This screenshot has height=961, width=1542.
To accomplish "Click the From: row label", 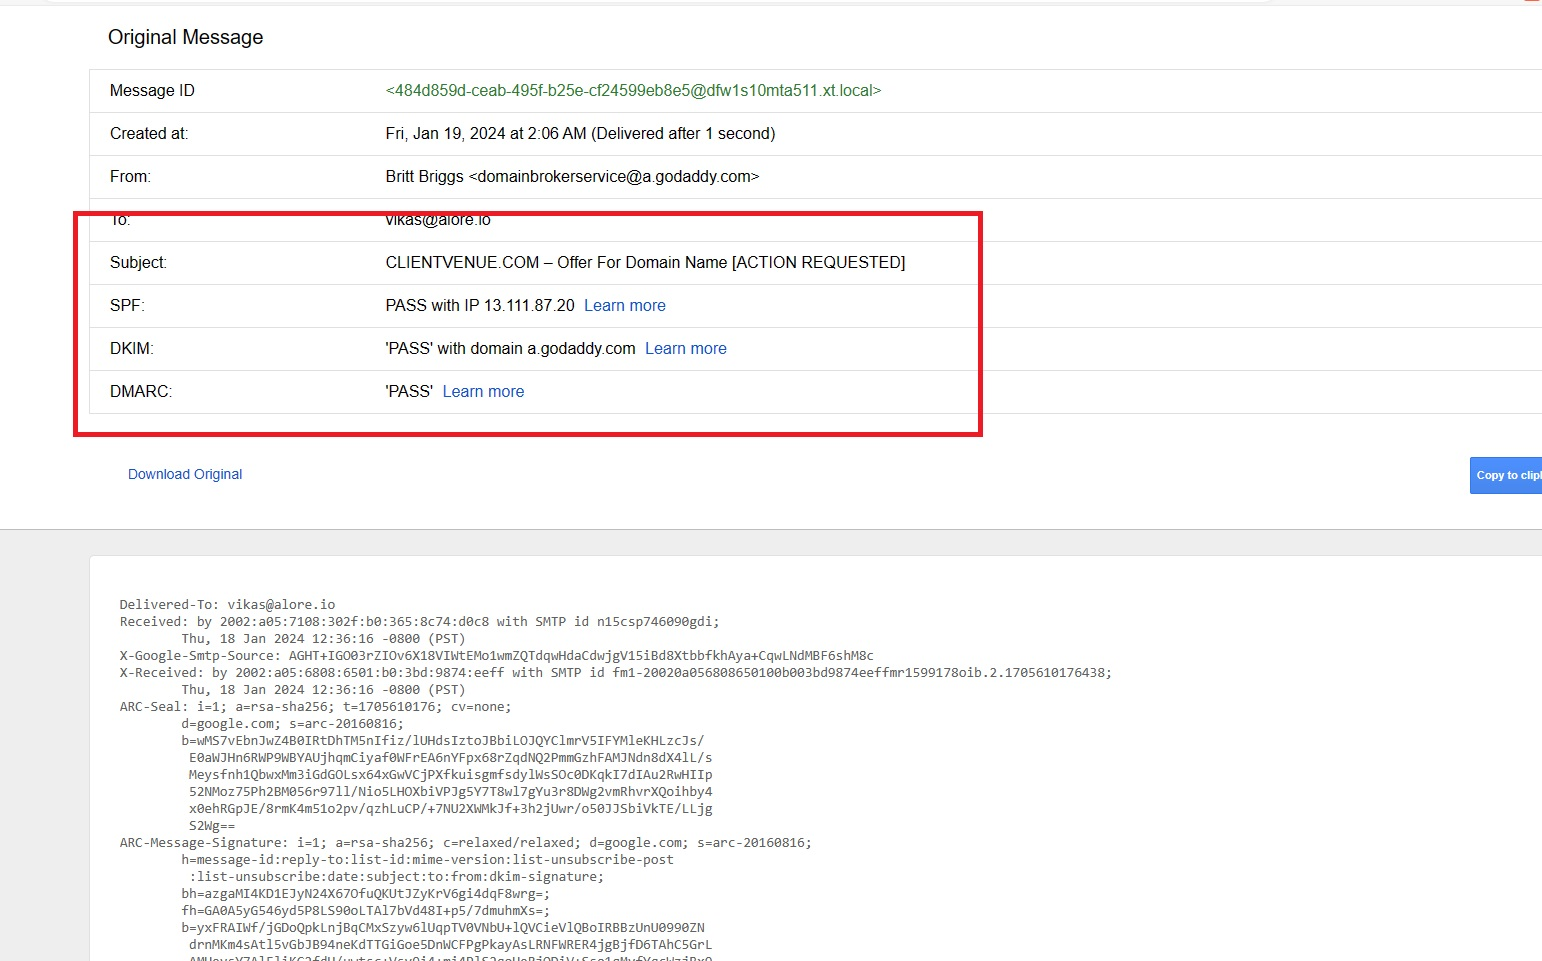I will coord(130,176).
